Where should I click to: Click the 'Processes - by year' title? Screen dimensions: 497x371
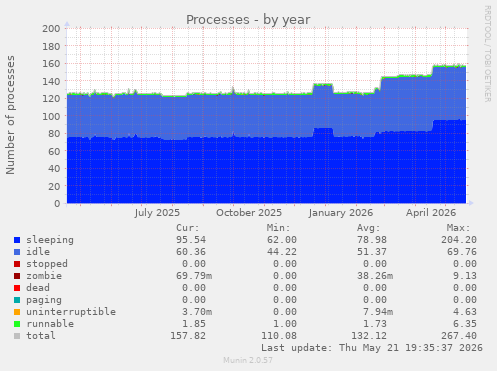[x=248, y=20]
